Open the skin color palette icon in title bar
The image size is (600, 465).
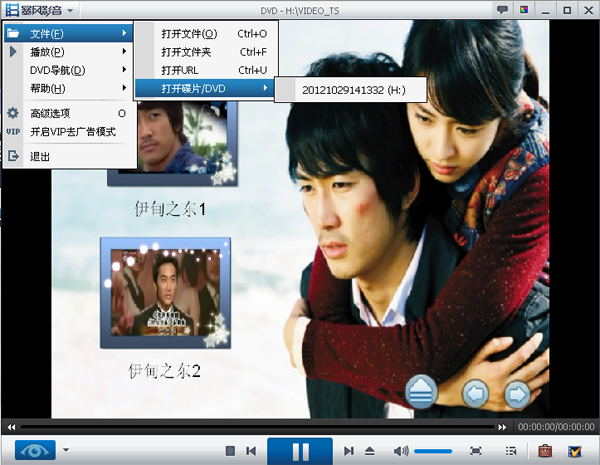[523, 10]
